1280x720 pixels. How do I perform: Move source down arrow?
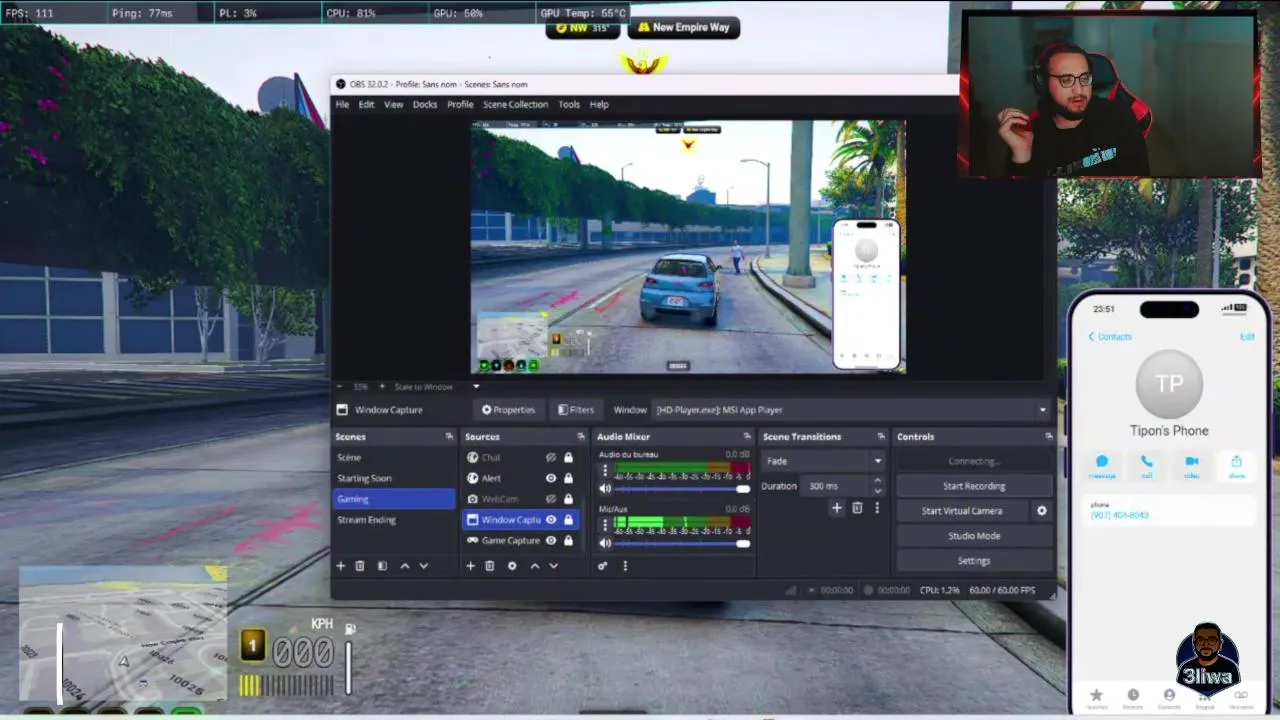(x=554, y=566)
